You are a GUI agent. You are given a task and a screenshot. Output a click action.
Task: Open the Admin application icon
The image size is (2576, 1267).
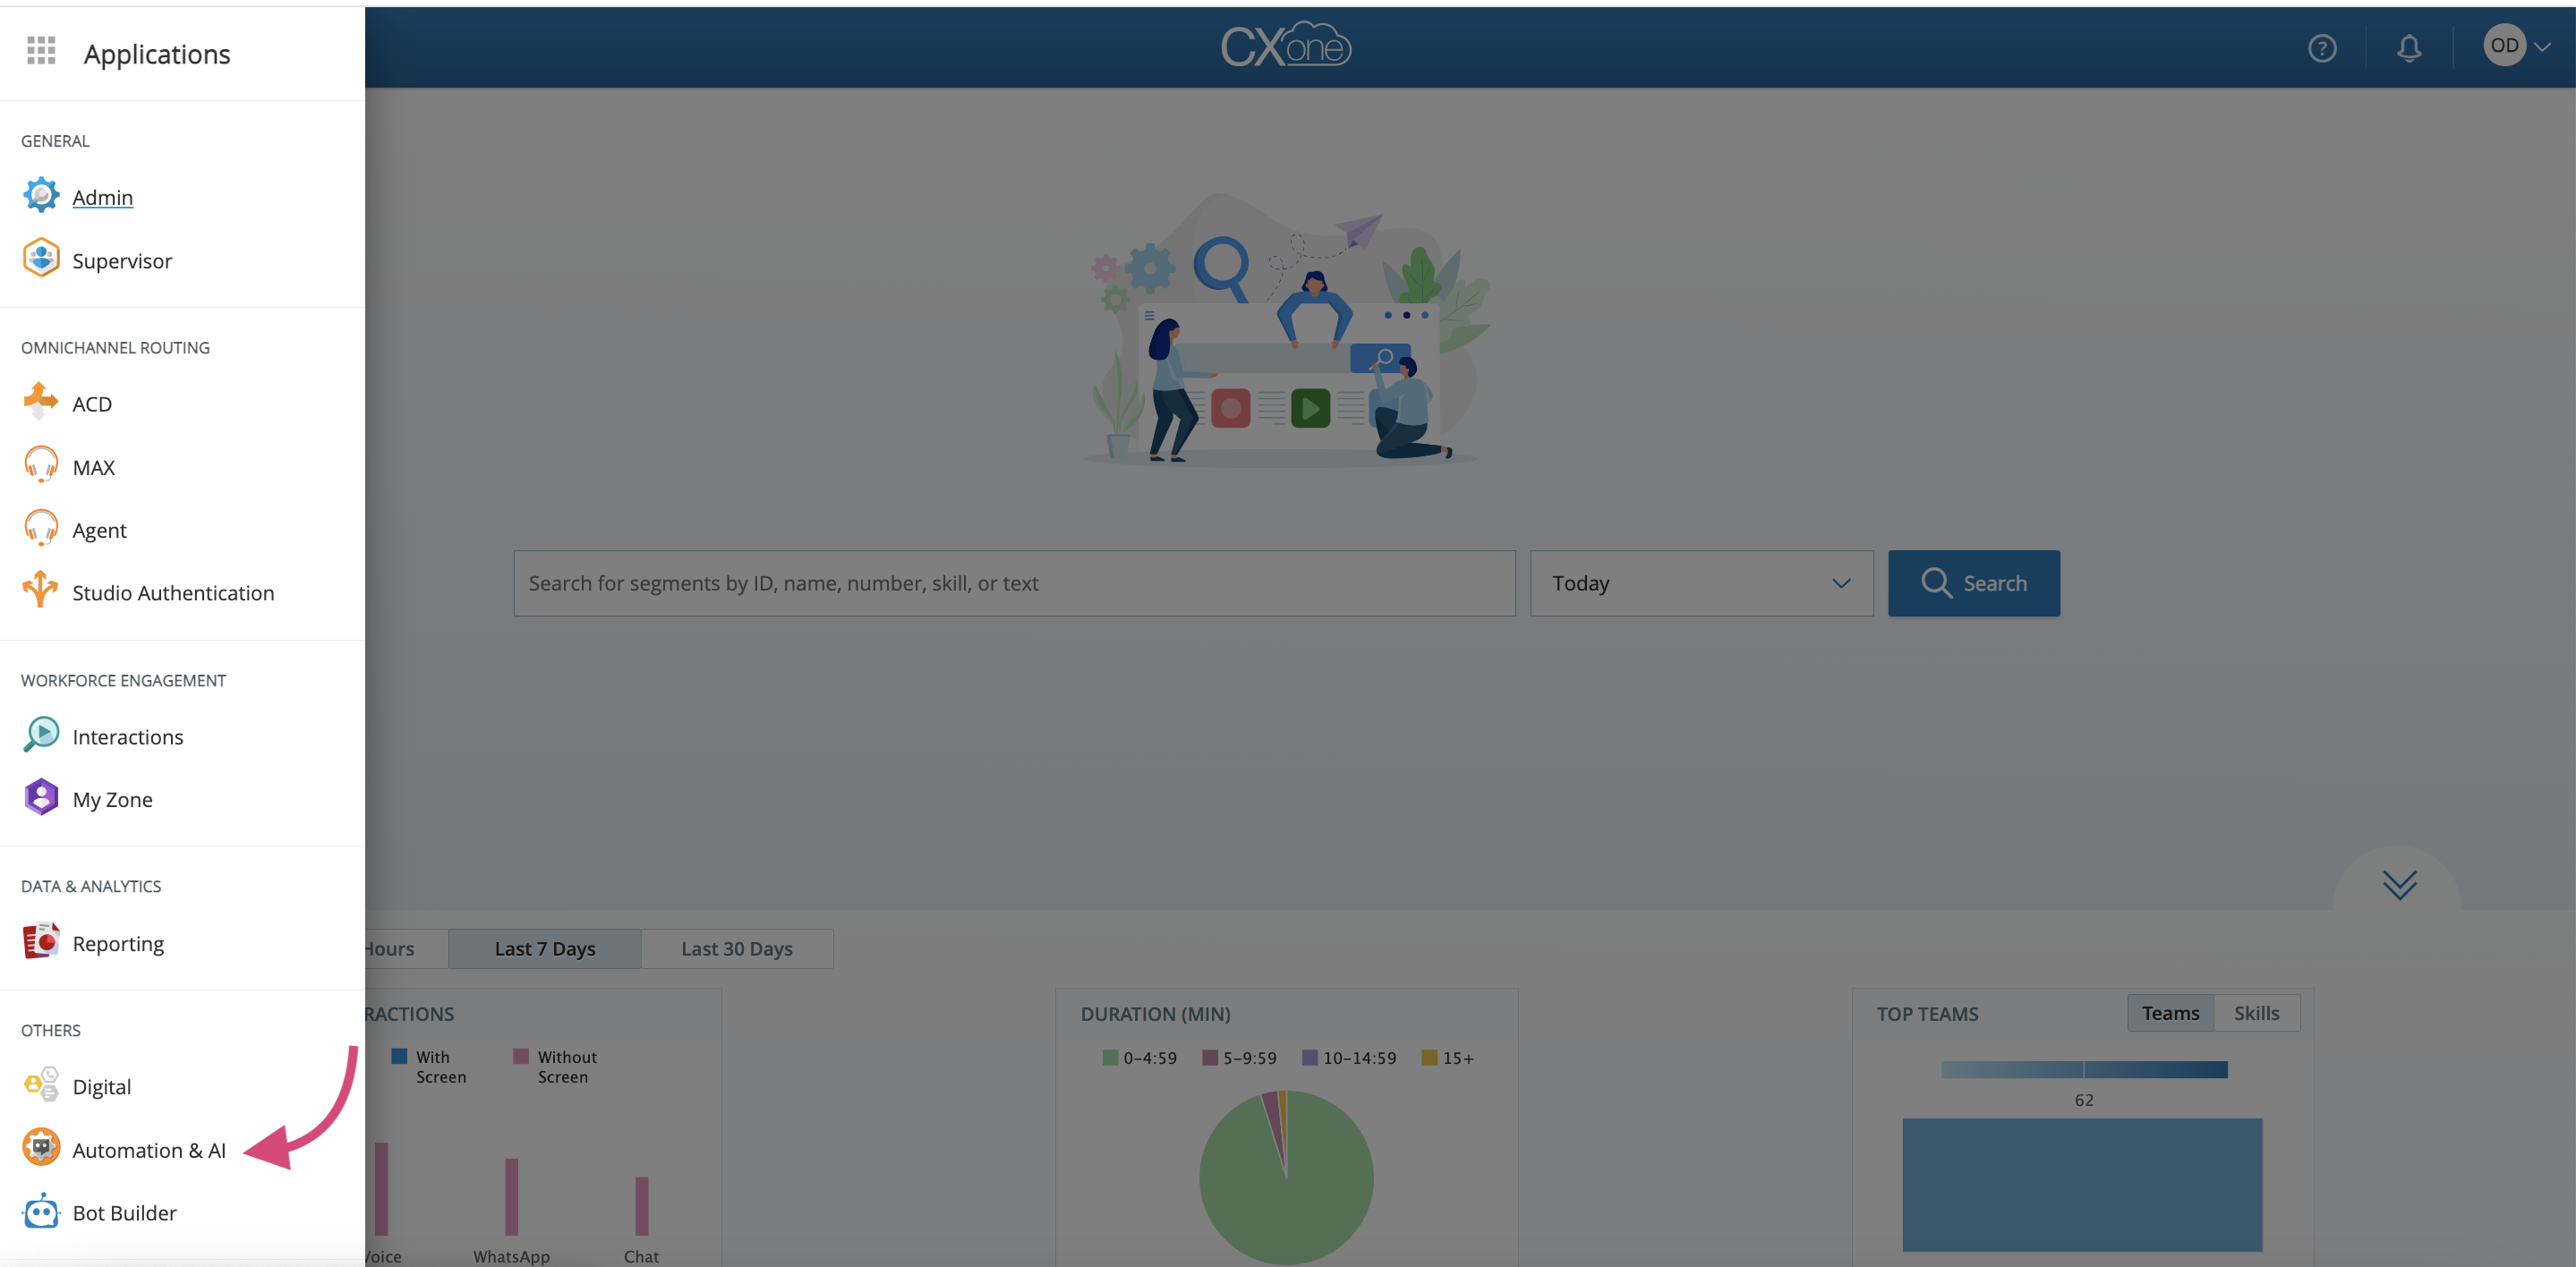pyautogui.click(x=41, y=196)
